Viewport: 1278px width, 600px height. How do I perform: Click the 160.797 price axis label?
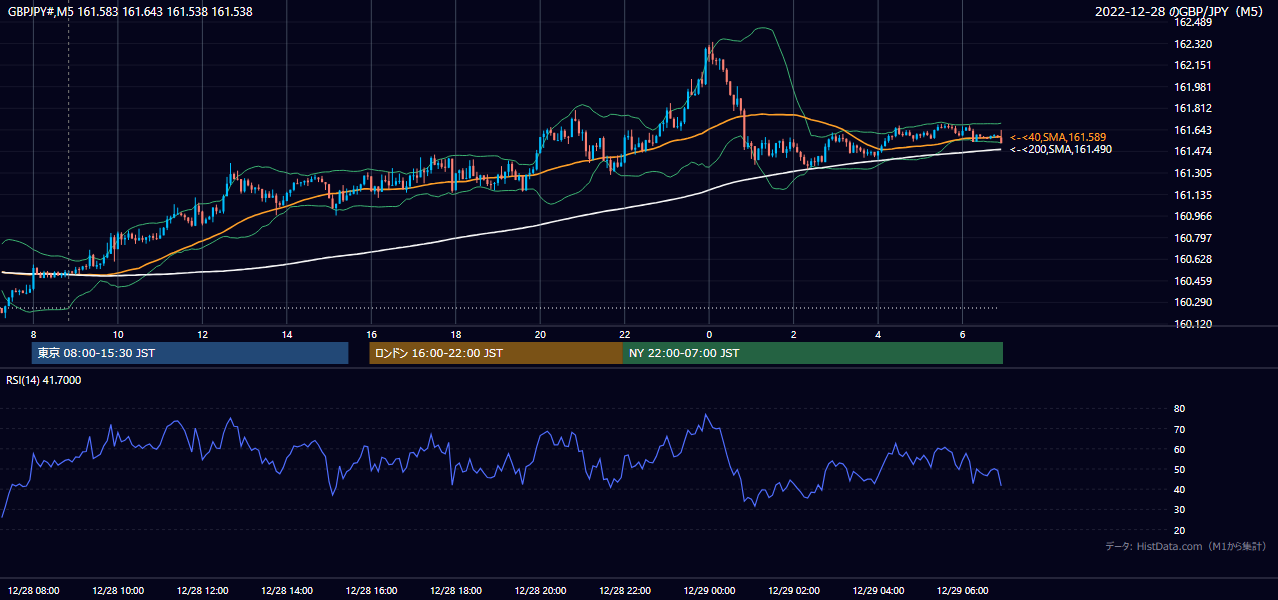point(1193,238)
